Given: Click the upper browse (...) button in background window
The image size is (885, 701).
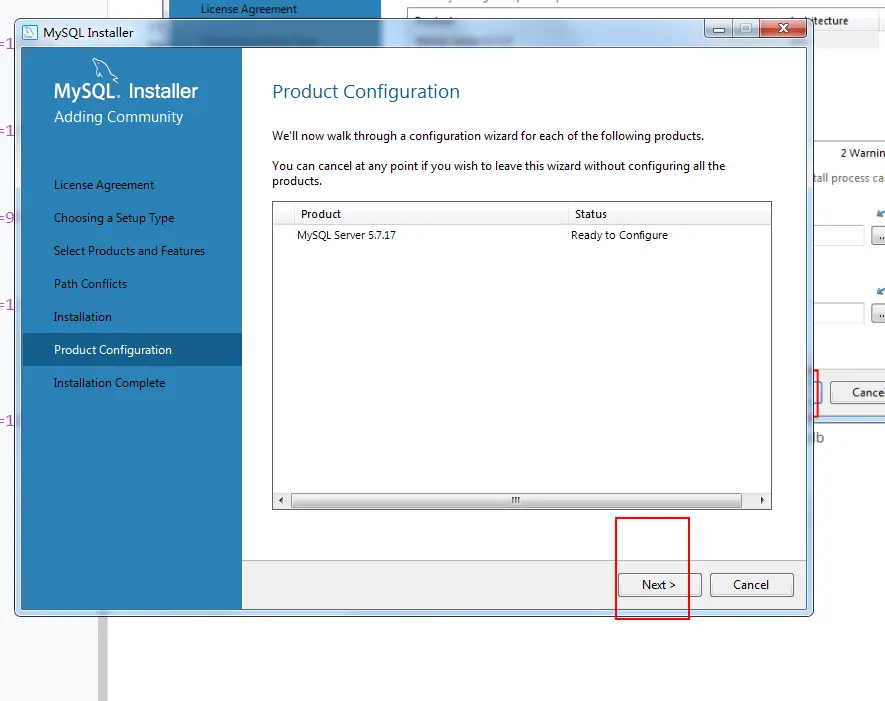Looking at the screenshot, I should (878, 235).
